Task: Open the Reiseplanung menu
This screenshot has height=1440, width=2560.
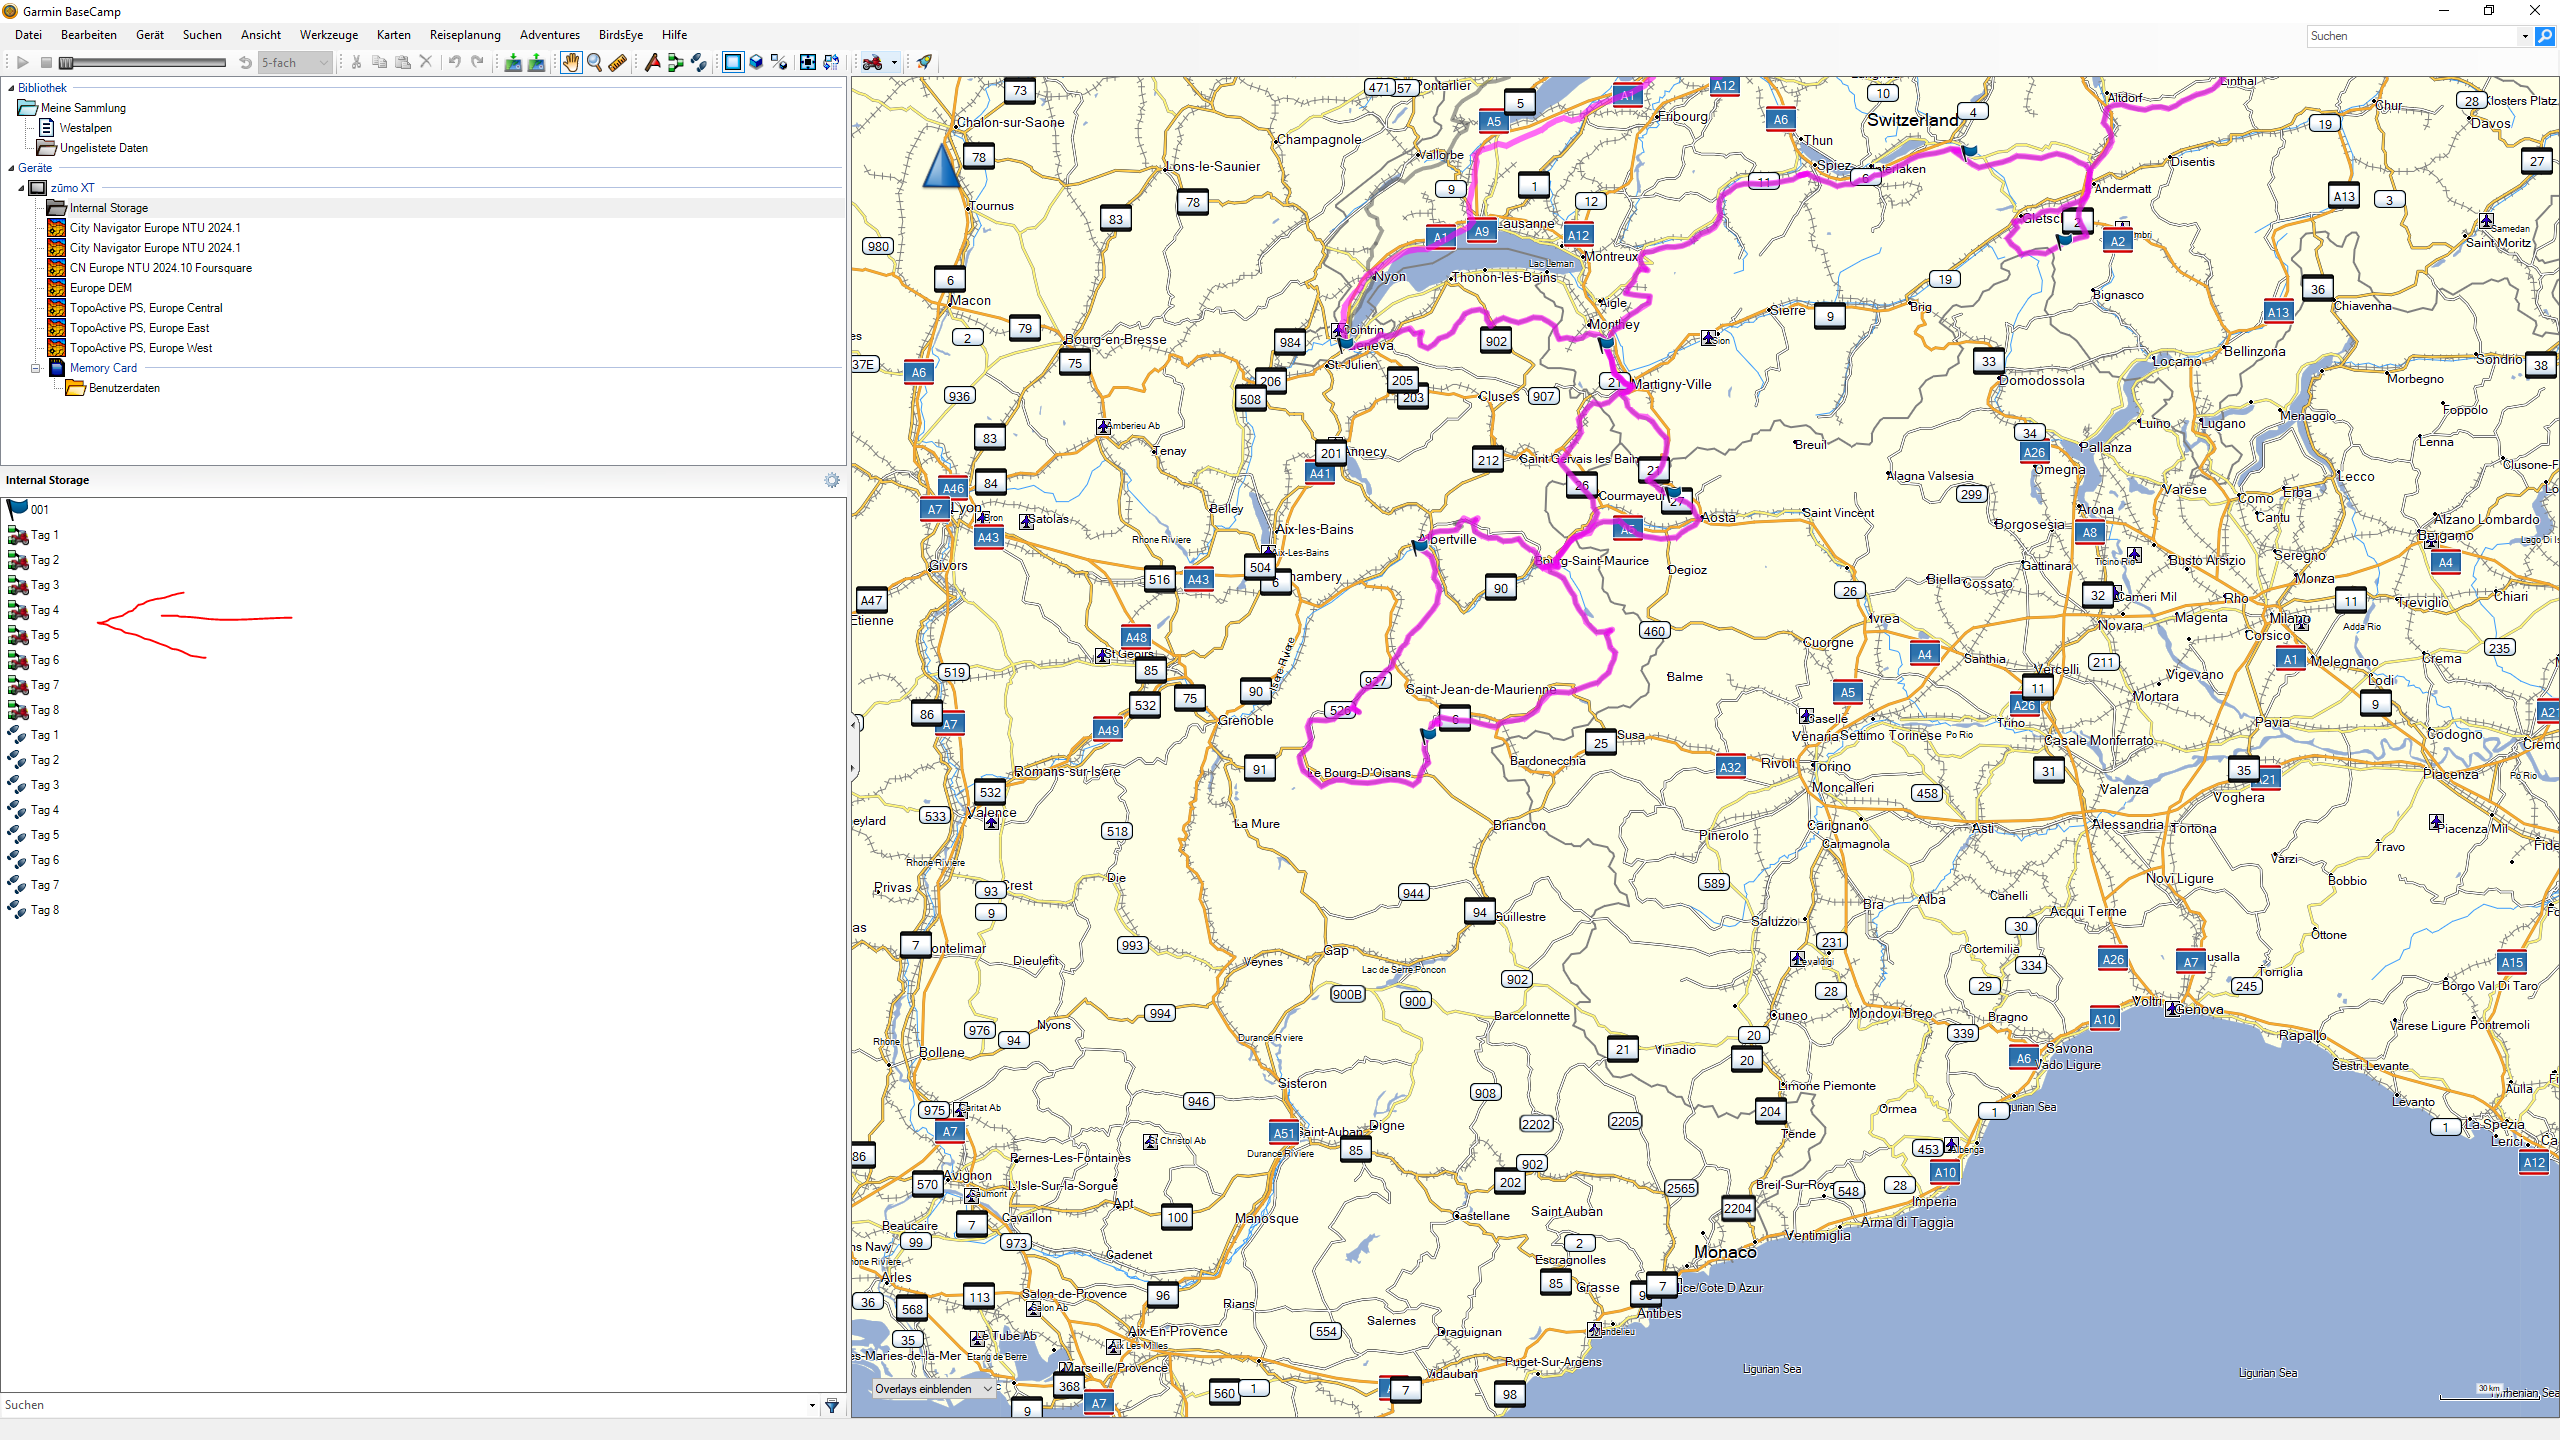Action: (465, 35)
